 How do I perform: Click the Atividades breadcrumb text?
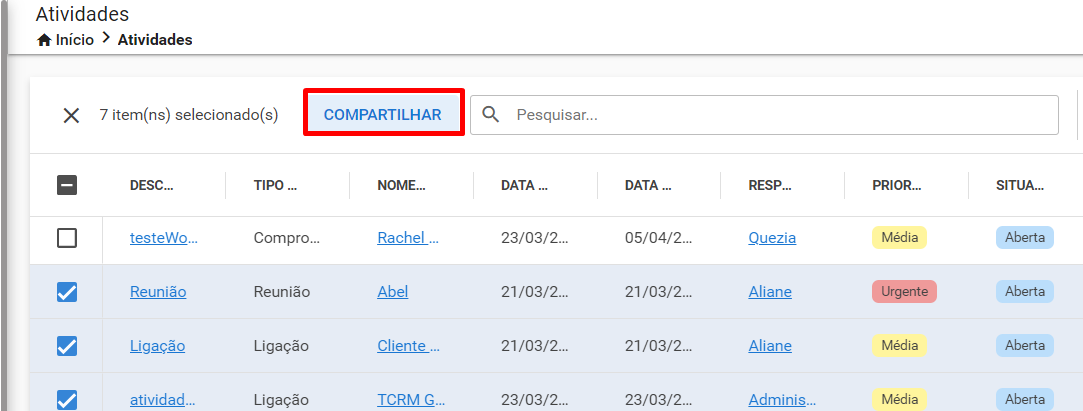click(155, 40)
